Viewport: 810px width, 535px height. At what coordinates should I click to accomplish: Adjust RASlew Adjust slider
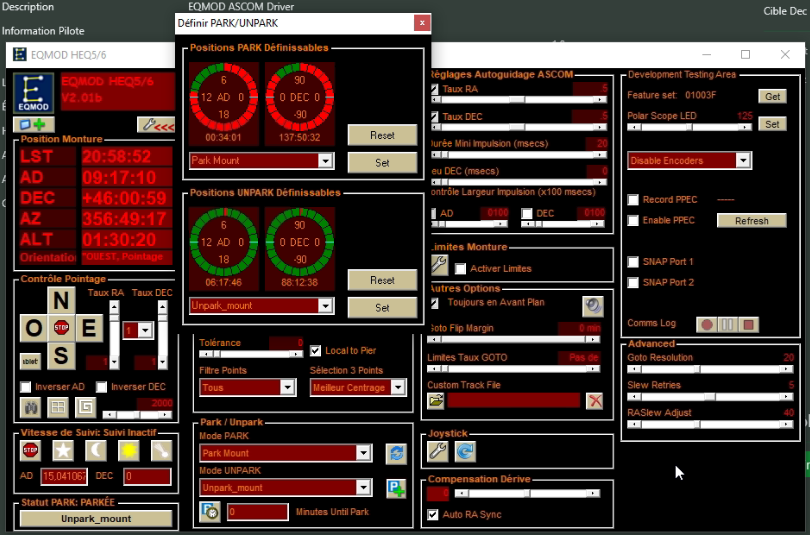click(x=710, y=424)
